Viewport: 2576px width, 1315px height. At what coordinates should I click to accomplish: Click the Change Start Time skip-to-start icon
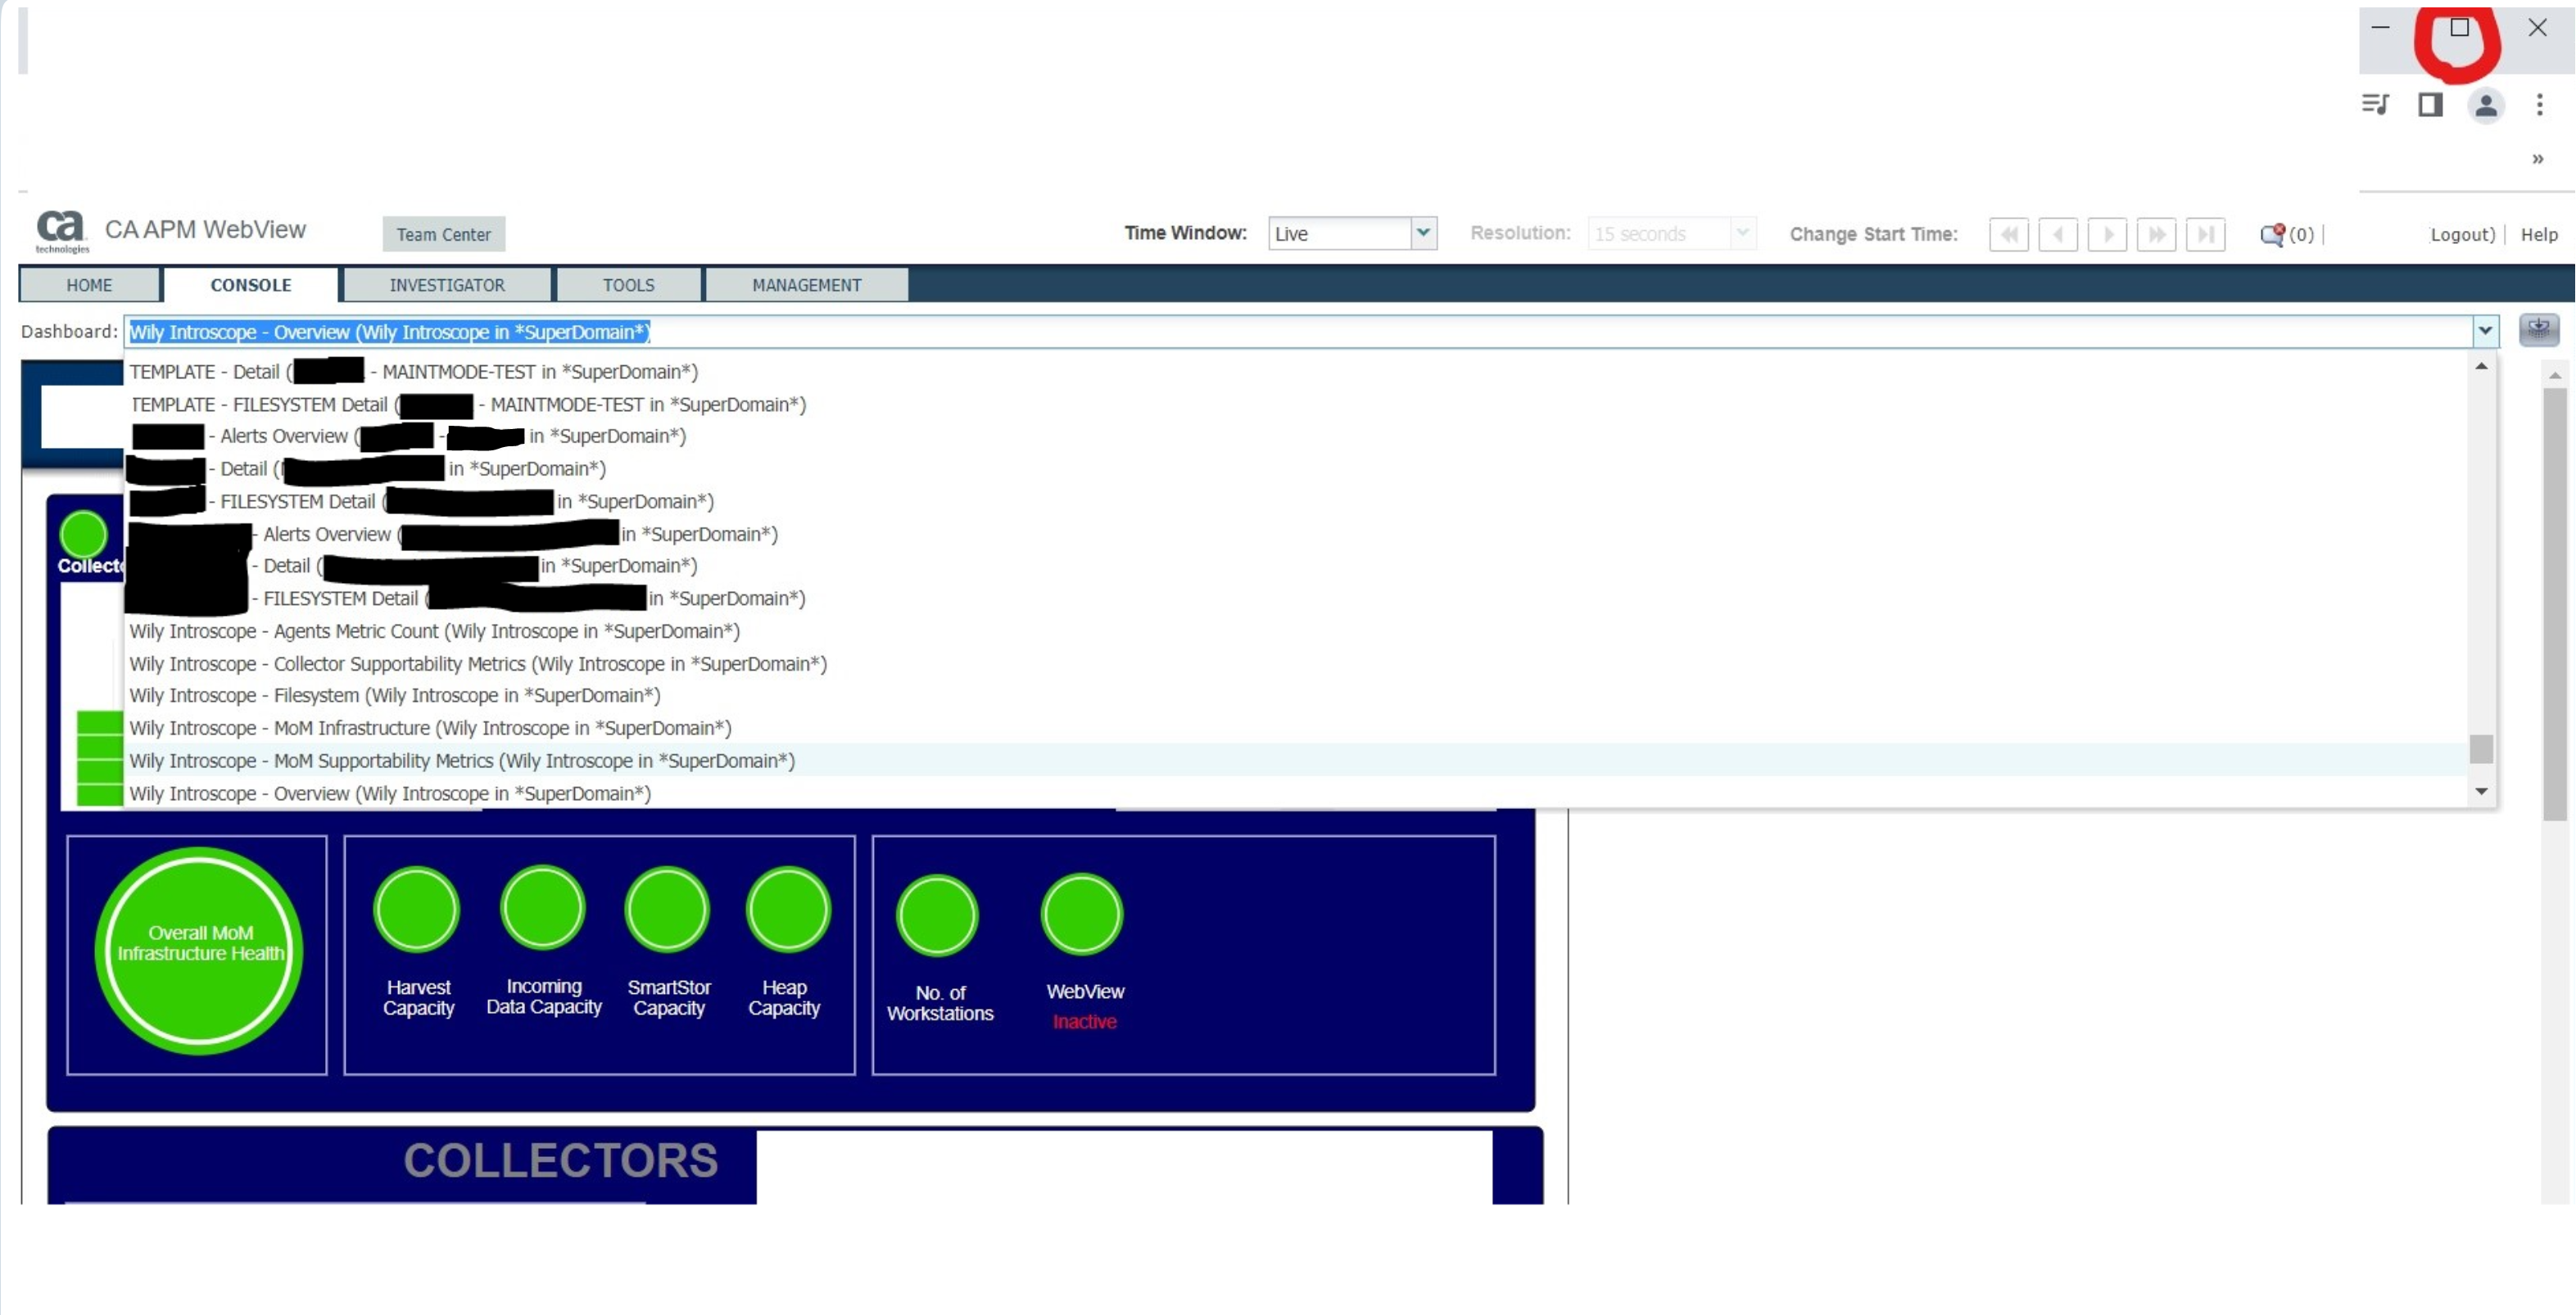click(x=2008, y=233)
